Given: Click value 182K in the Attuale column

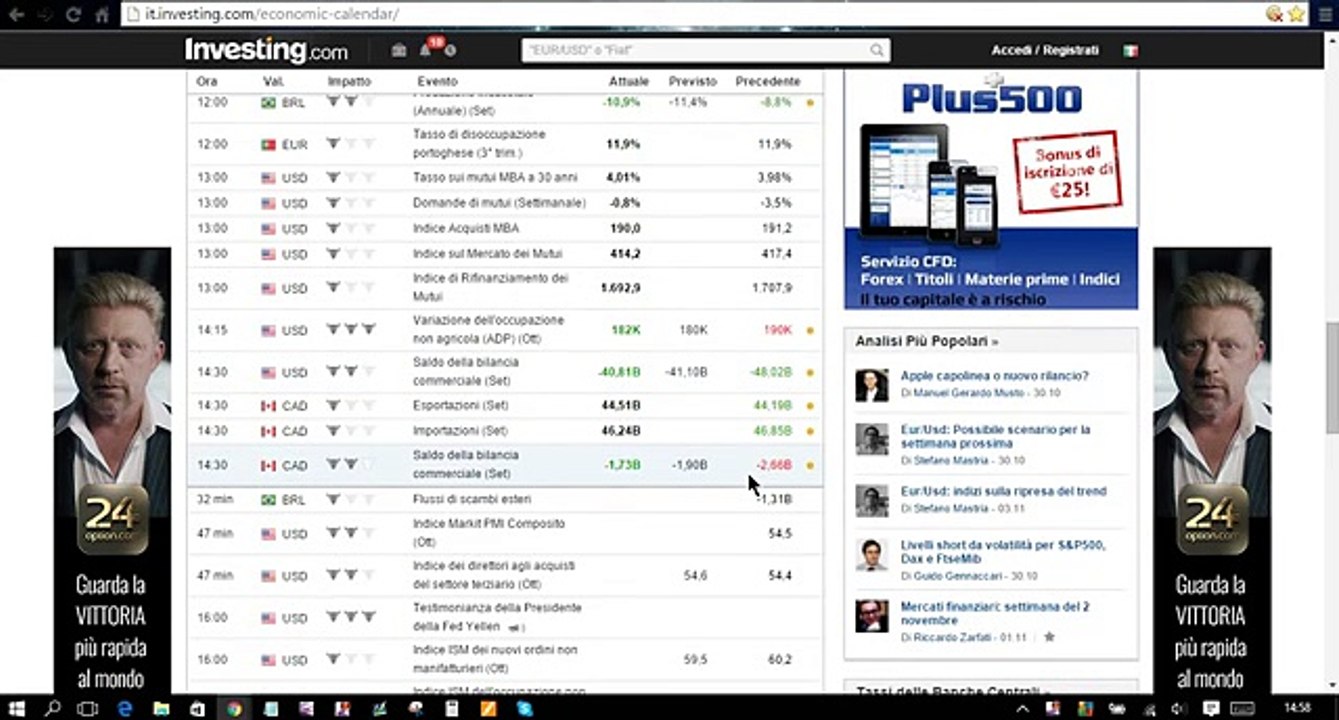Looking at the screenshot, I should pos(625,330).
